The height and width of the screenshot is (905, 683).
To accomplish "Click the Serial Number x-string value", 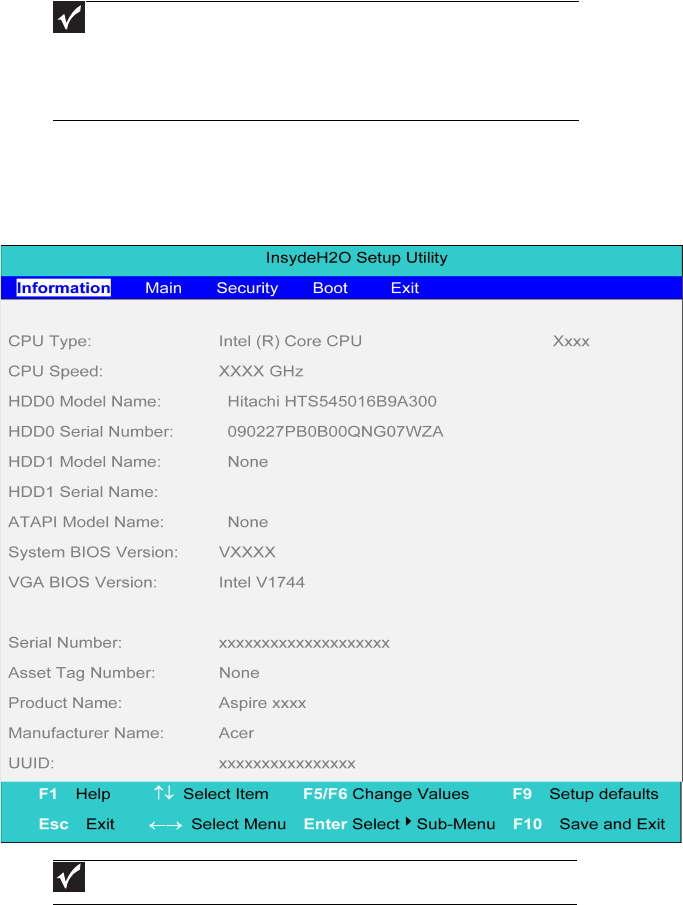I will 304,644.
